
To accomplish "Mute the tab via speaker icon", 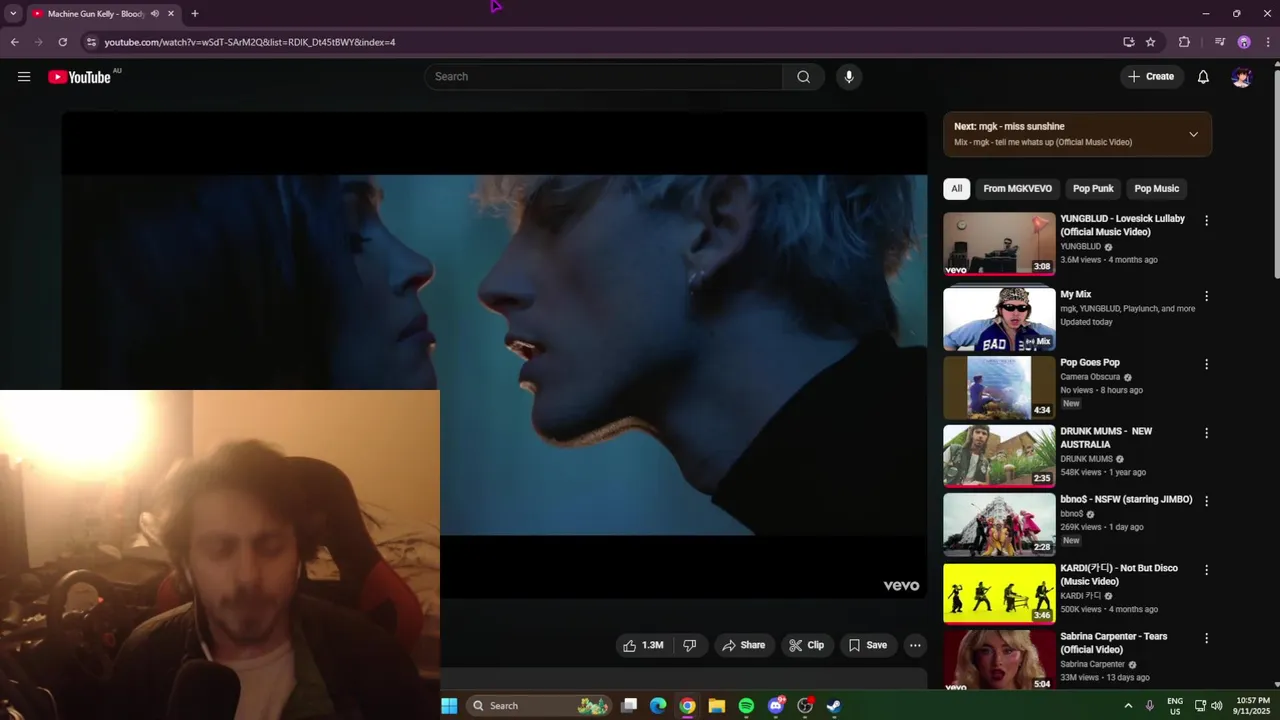I will point(154,14).
